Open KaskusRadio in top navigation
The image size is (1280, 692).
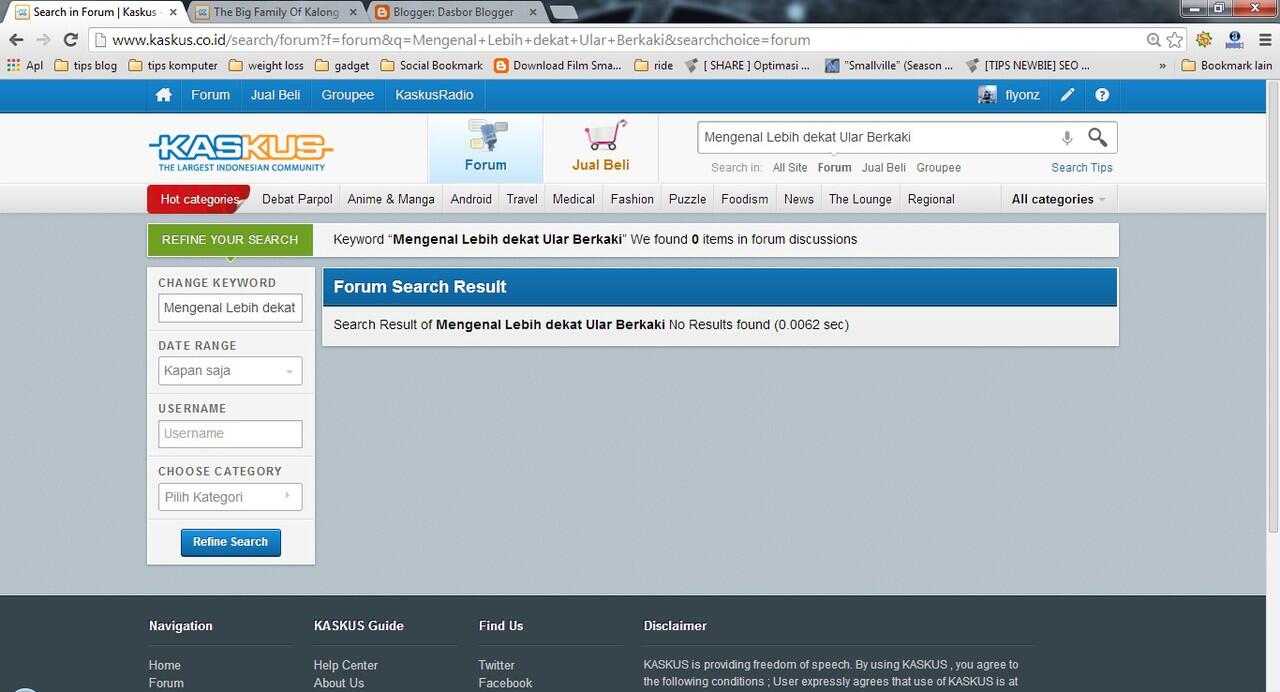click(x=434, y=95)
